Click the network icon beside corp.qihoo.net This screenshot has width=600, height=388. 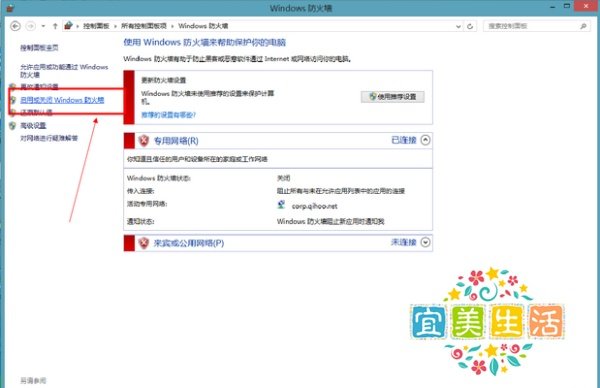pyautogui.click(x=281, y=205)
